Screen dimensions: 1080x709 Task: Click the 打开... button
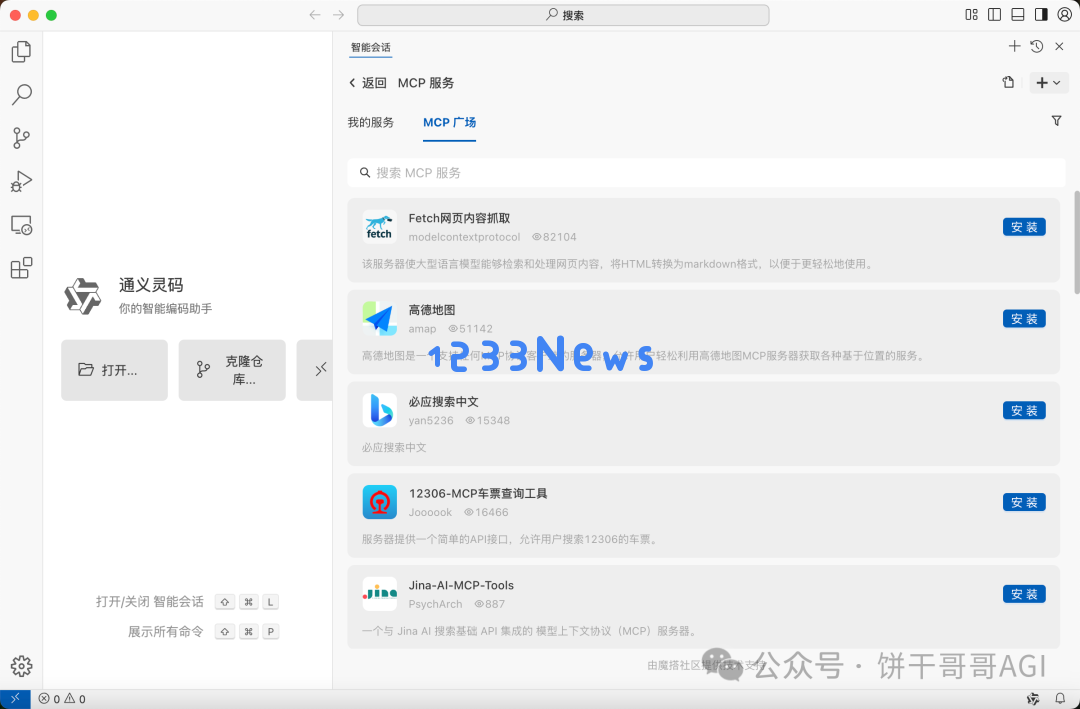(114, 370)
